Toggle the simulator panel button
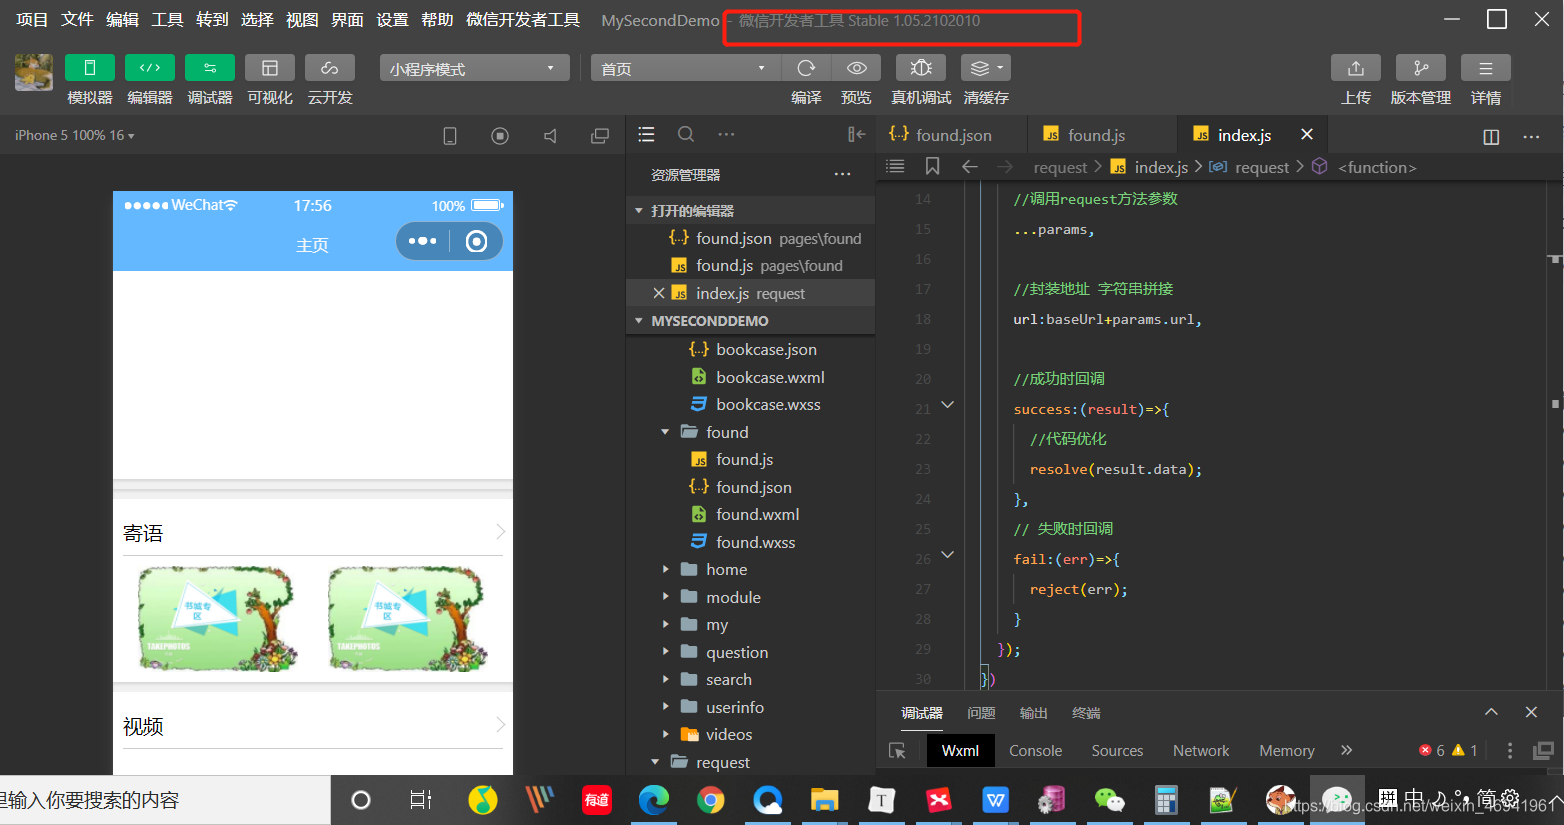This screenshot has width=1564, height=825. point(90,68)
